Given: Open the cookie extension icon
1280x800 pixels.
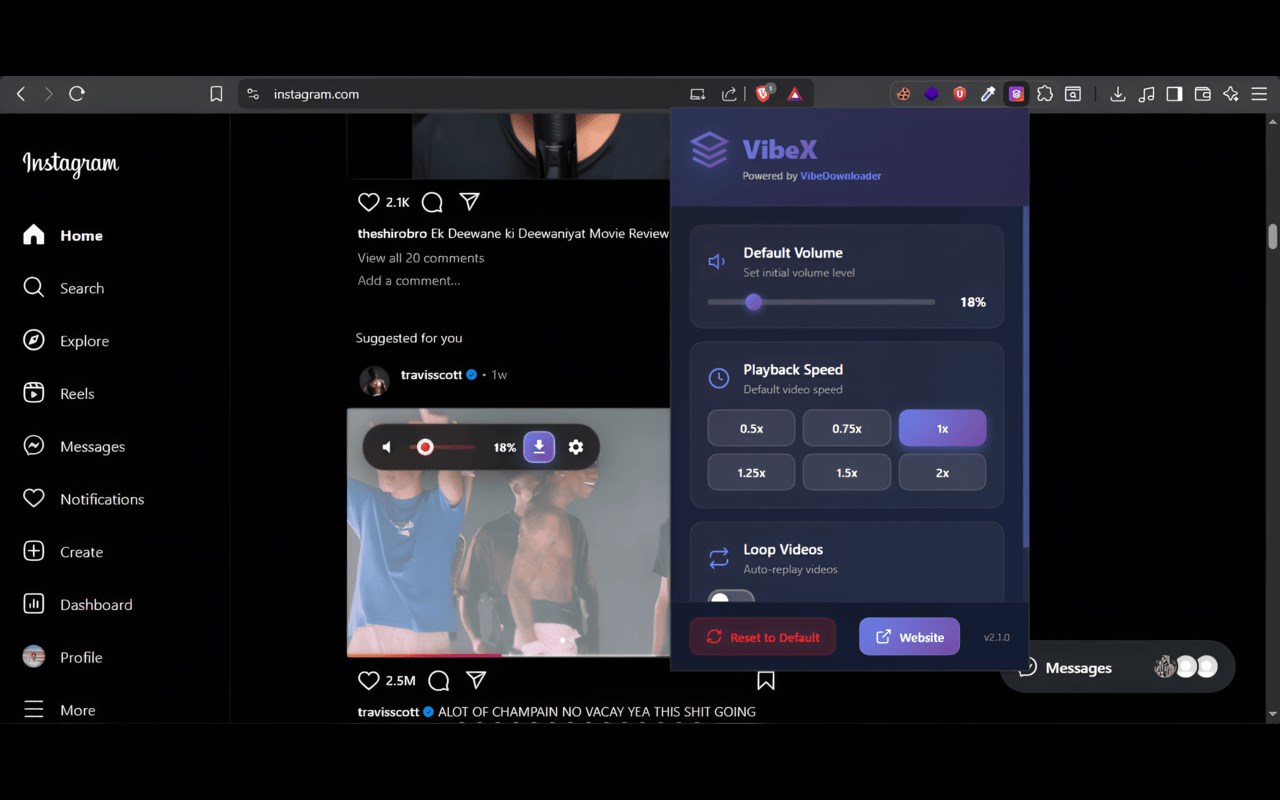Looking at the screenshot, I should (903, 94).
